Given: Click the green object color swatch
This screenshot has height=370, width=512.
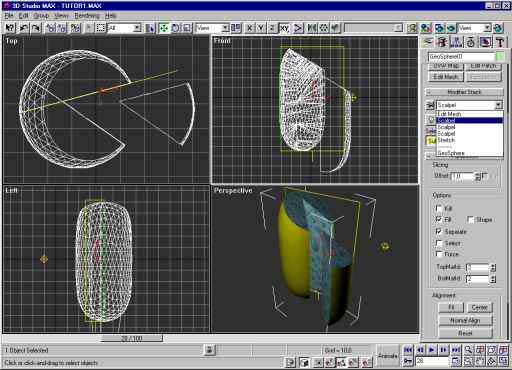Looking at the screenshot, I should [500, 56].
